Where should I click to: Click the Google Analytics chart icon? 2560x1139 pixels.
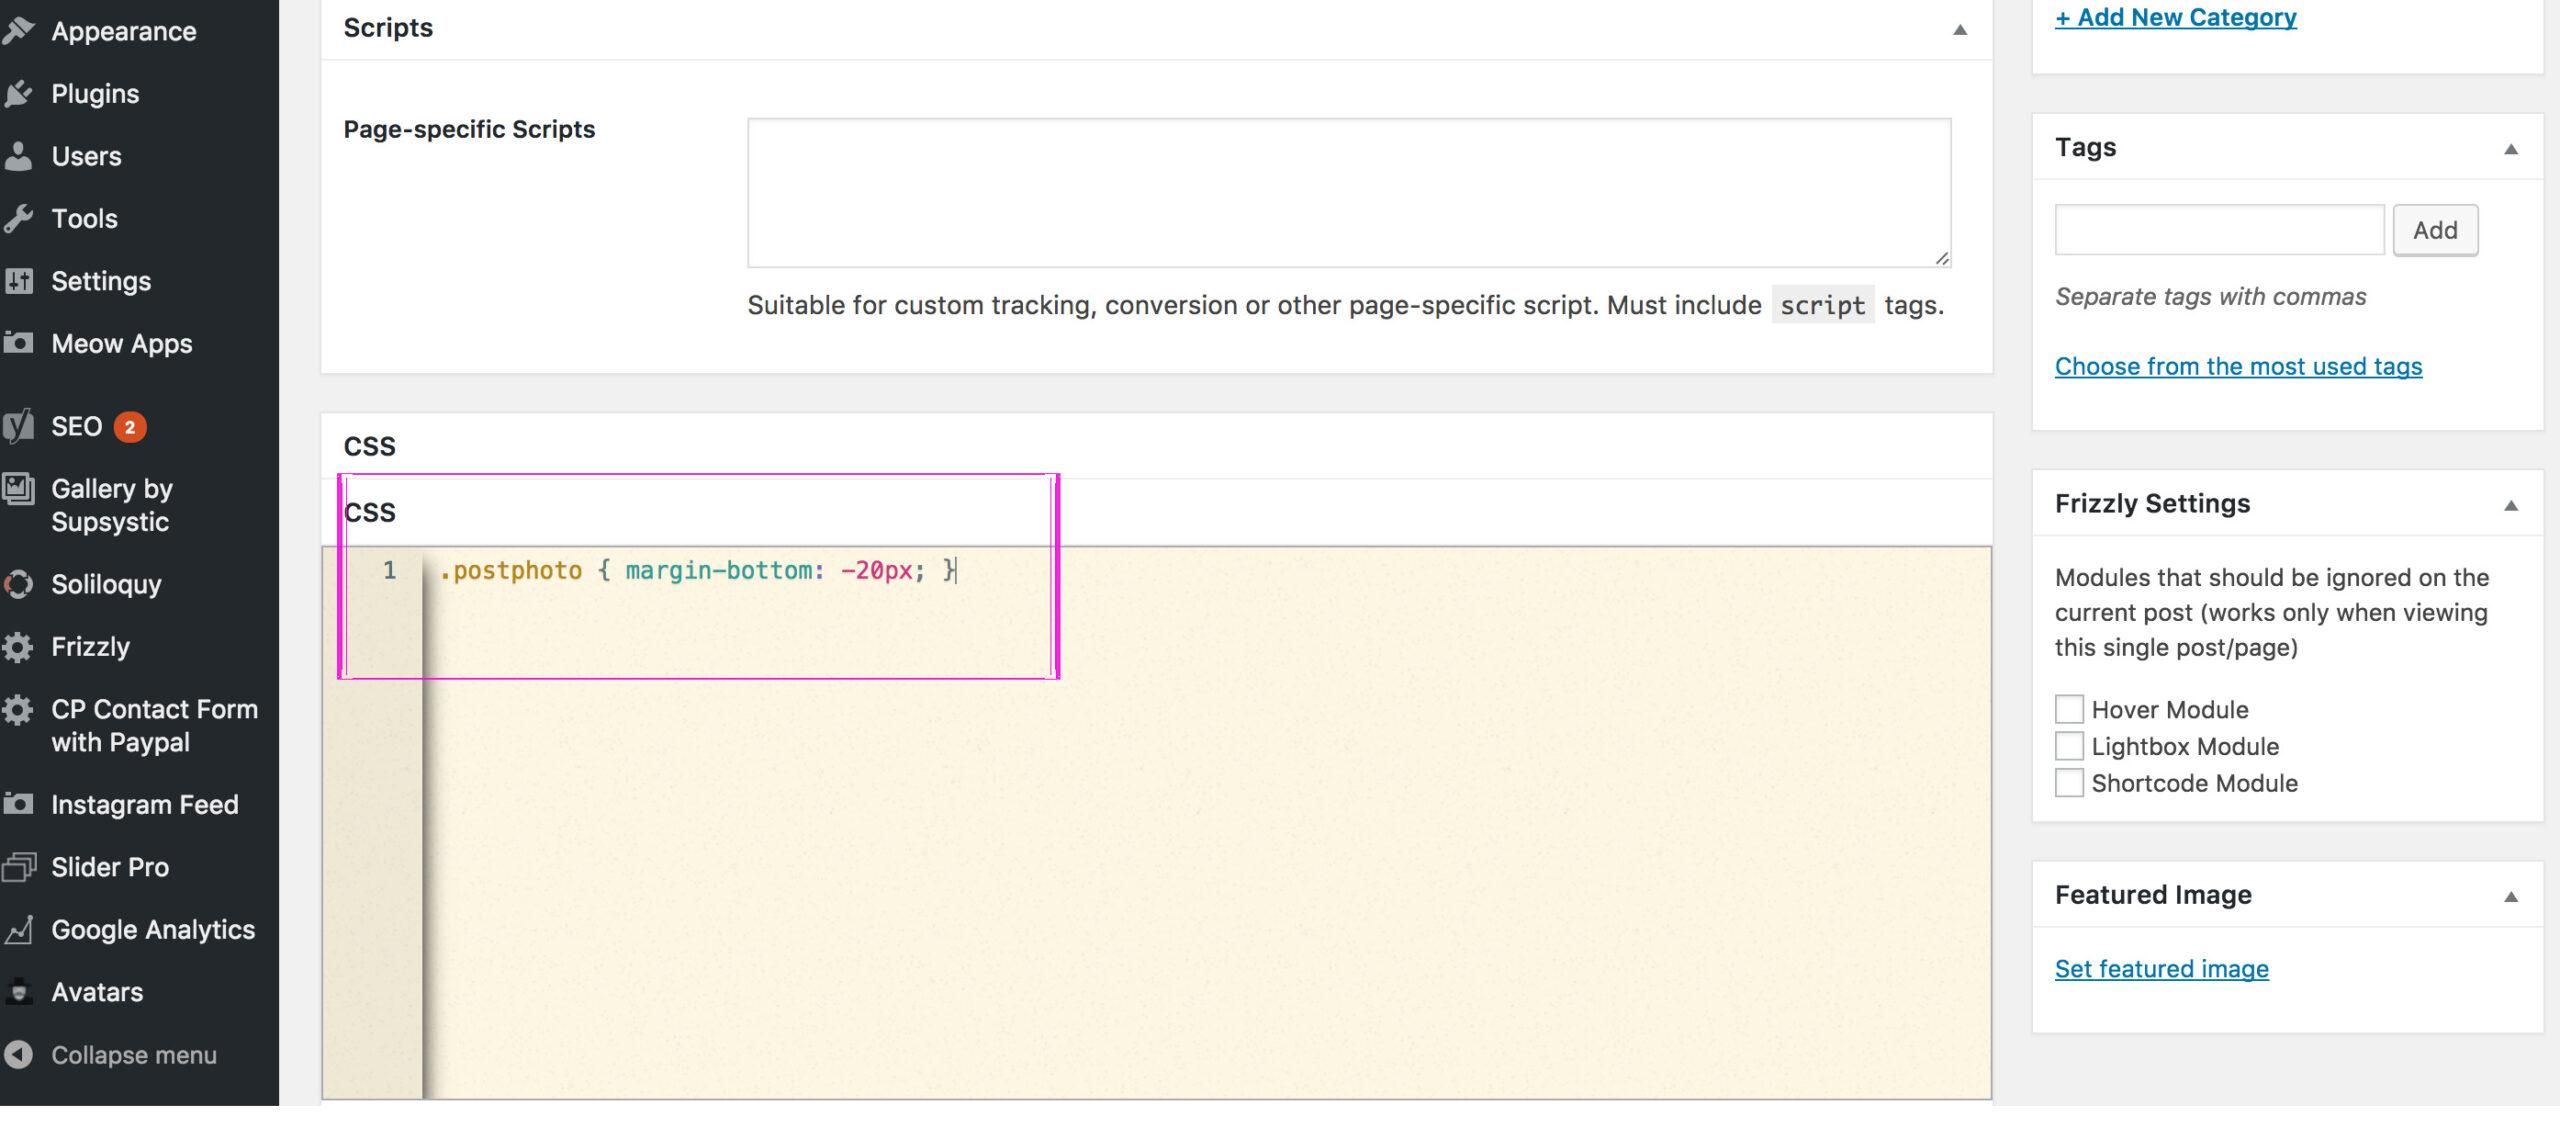(18, 930)
